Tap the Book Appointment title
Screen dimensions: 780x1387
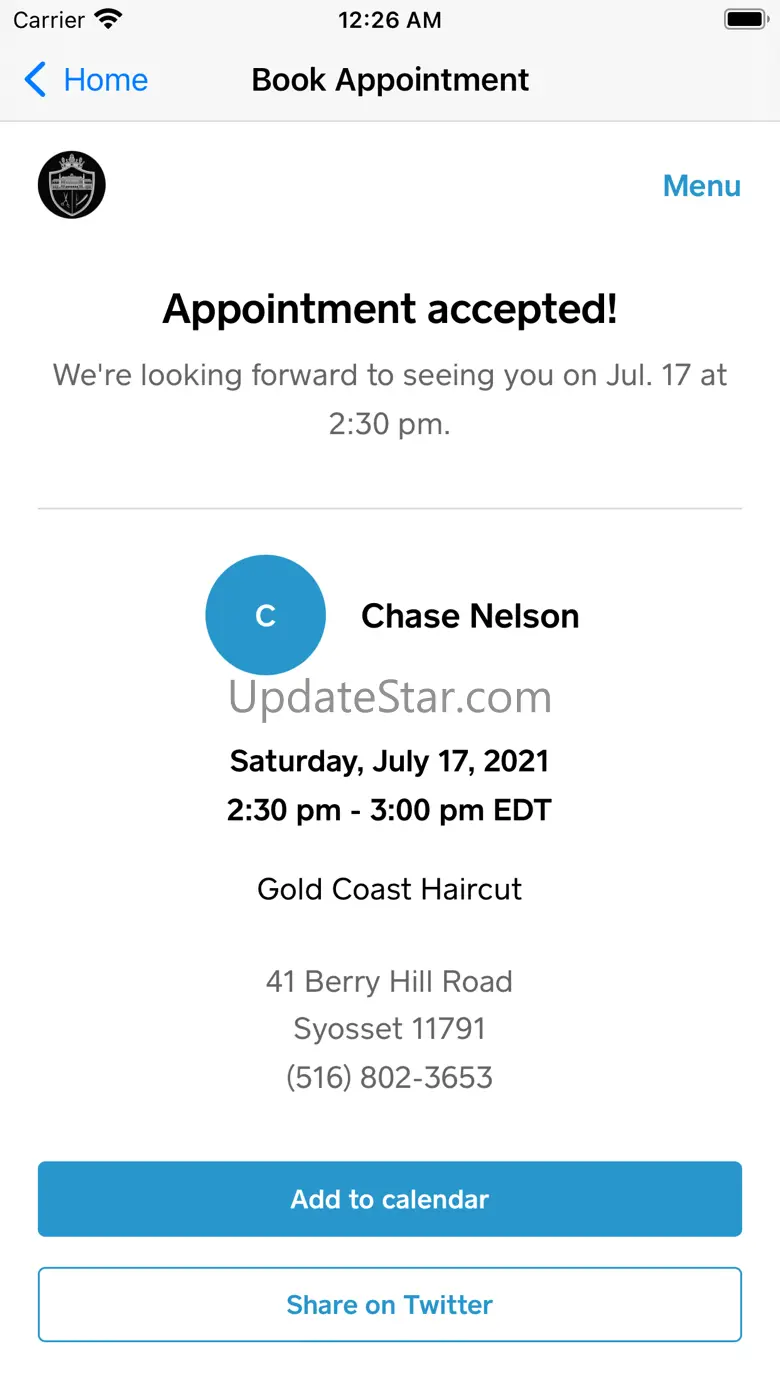coord(390,80)
